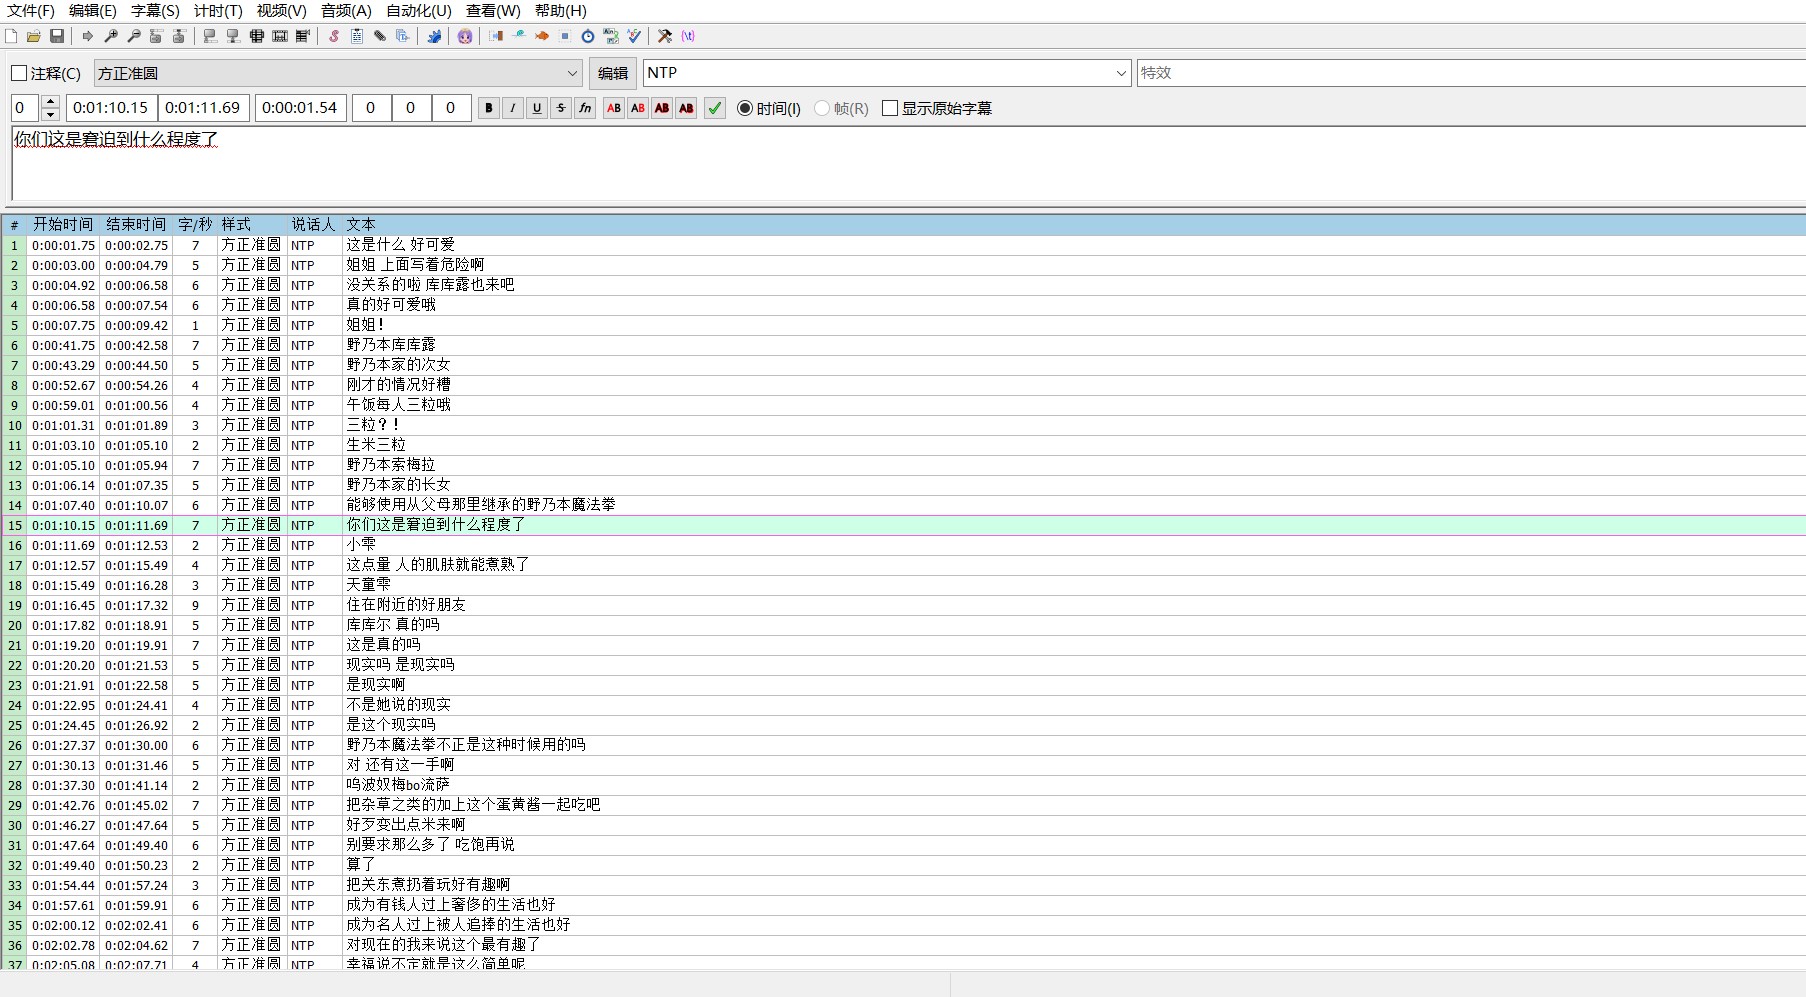Open the Automation manager icon

(434, 36)
